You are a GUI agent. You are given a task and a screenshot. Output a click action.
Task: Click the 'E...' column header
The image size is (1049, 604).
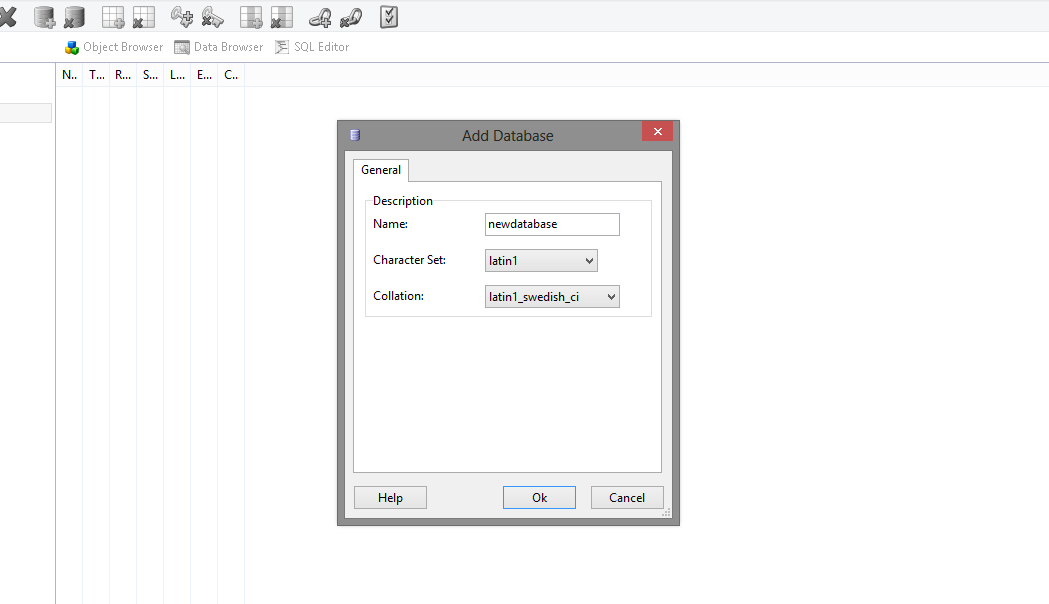(x=204, y=75)
